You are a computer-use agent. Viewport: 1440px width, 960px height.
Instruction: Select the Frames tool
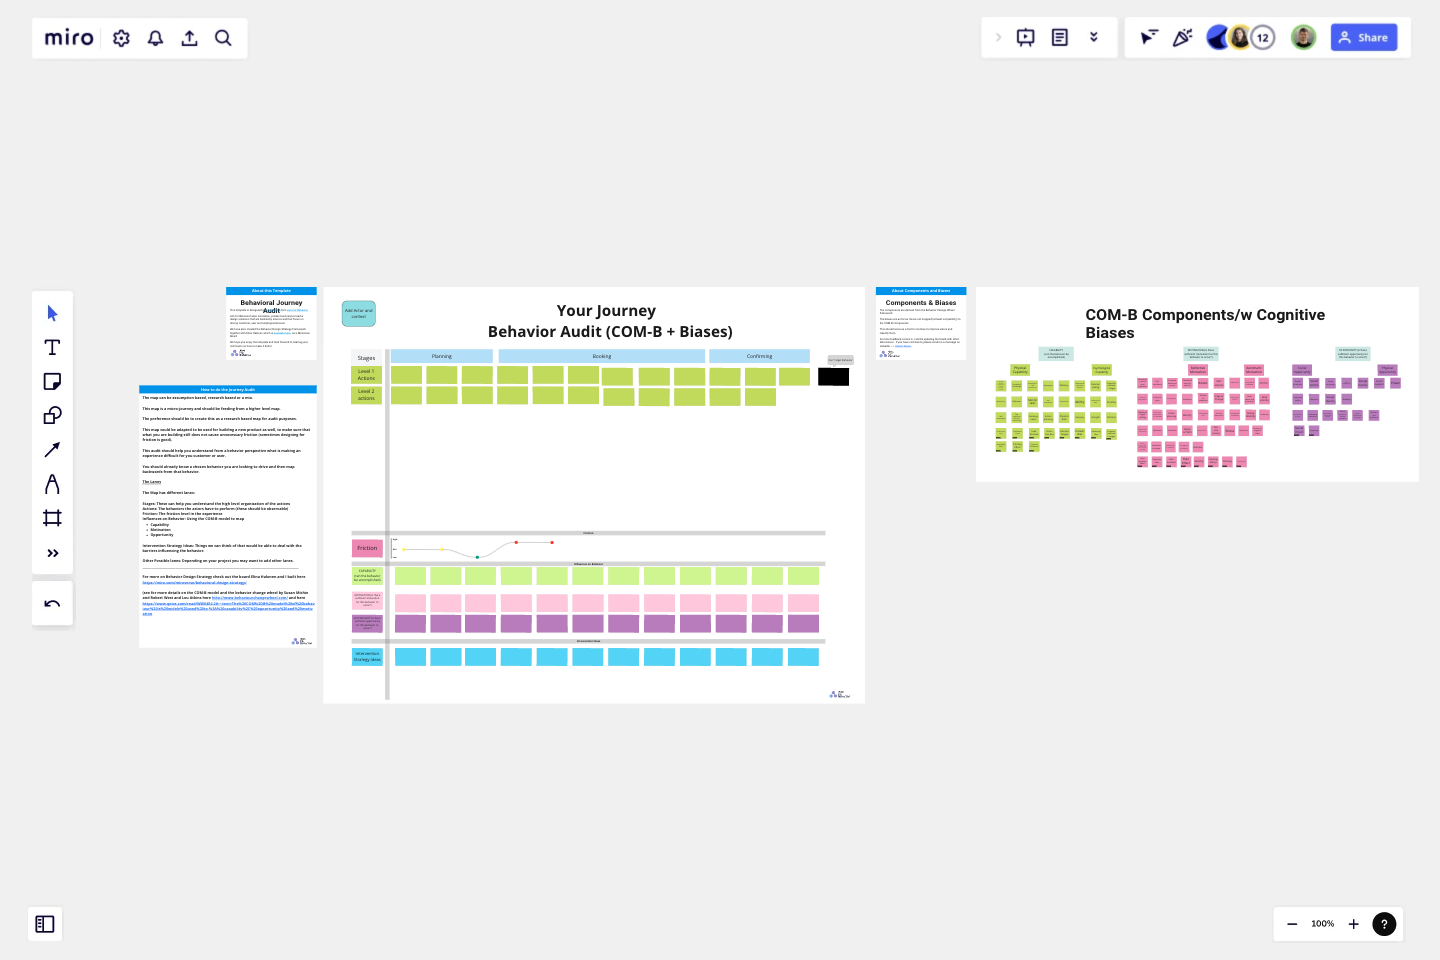click(52, 517)
